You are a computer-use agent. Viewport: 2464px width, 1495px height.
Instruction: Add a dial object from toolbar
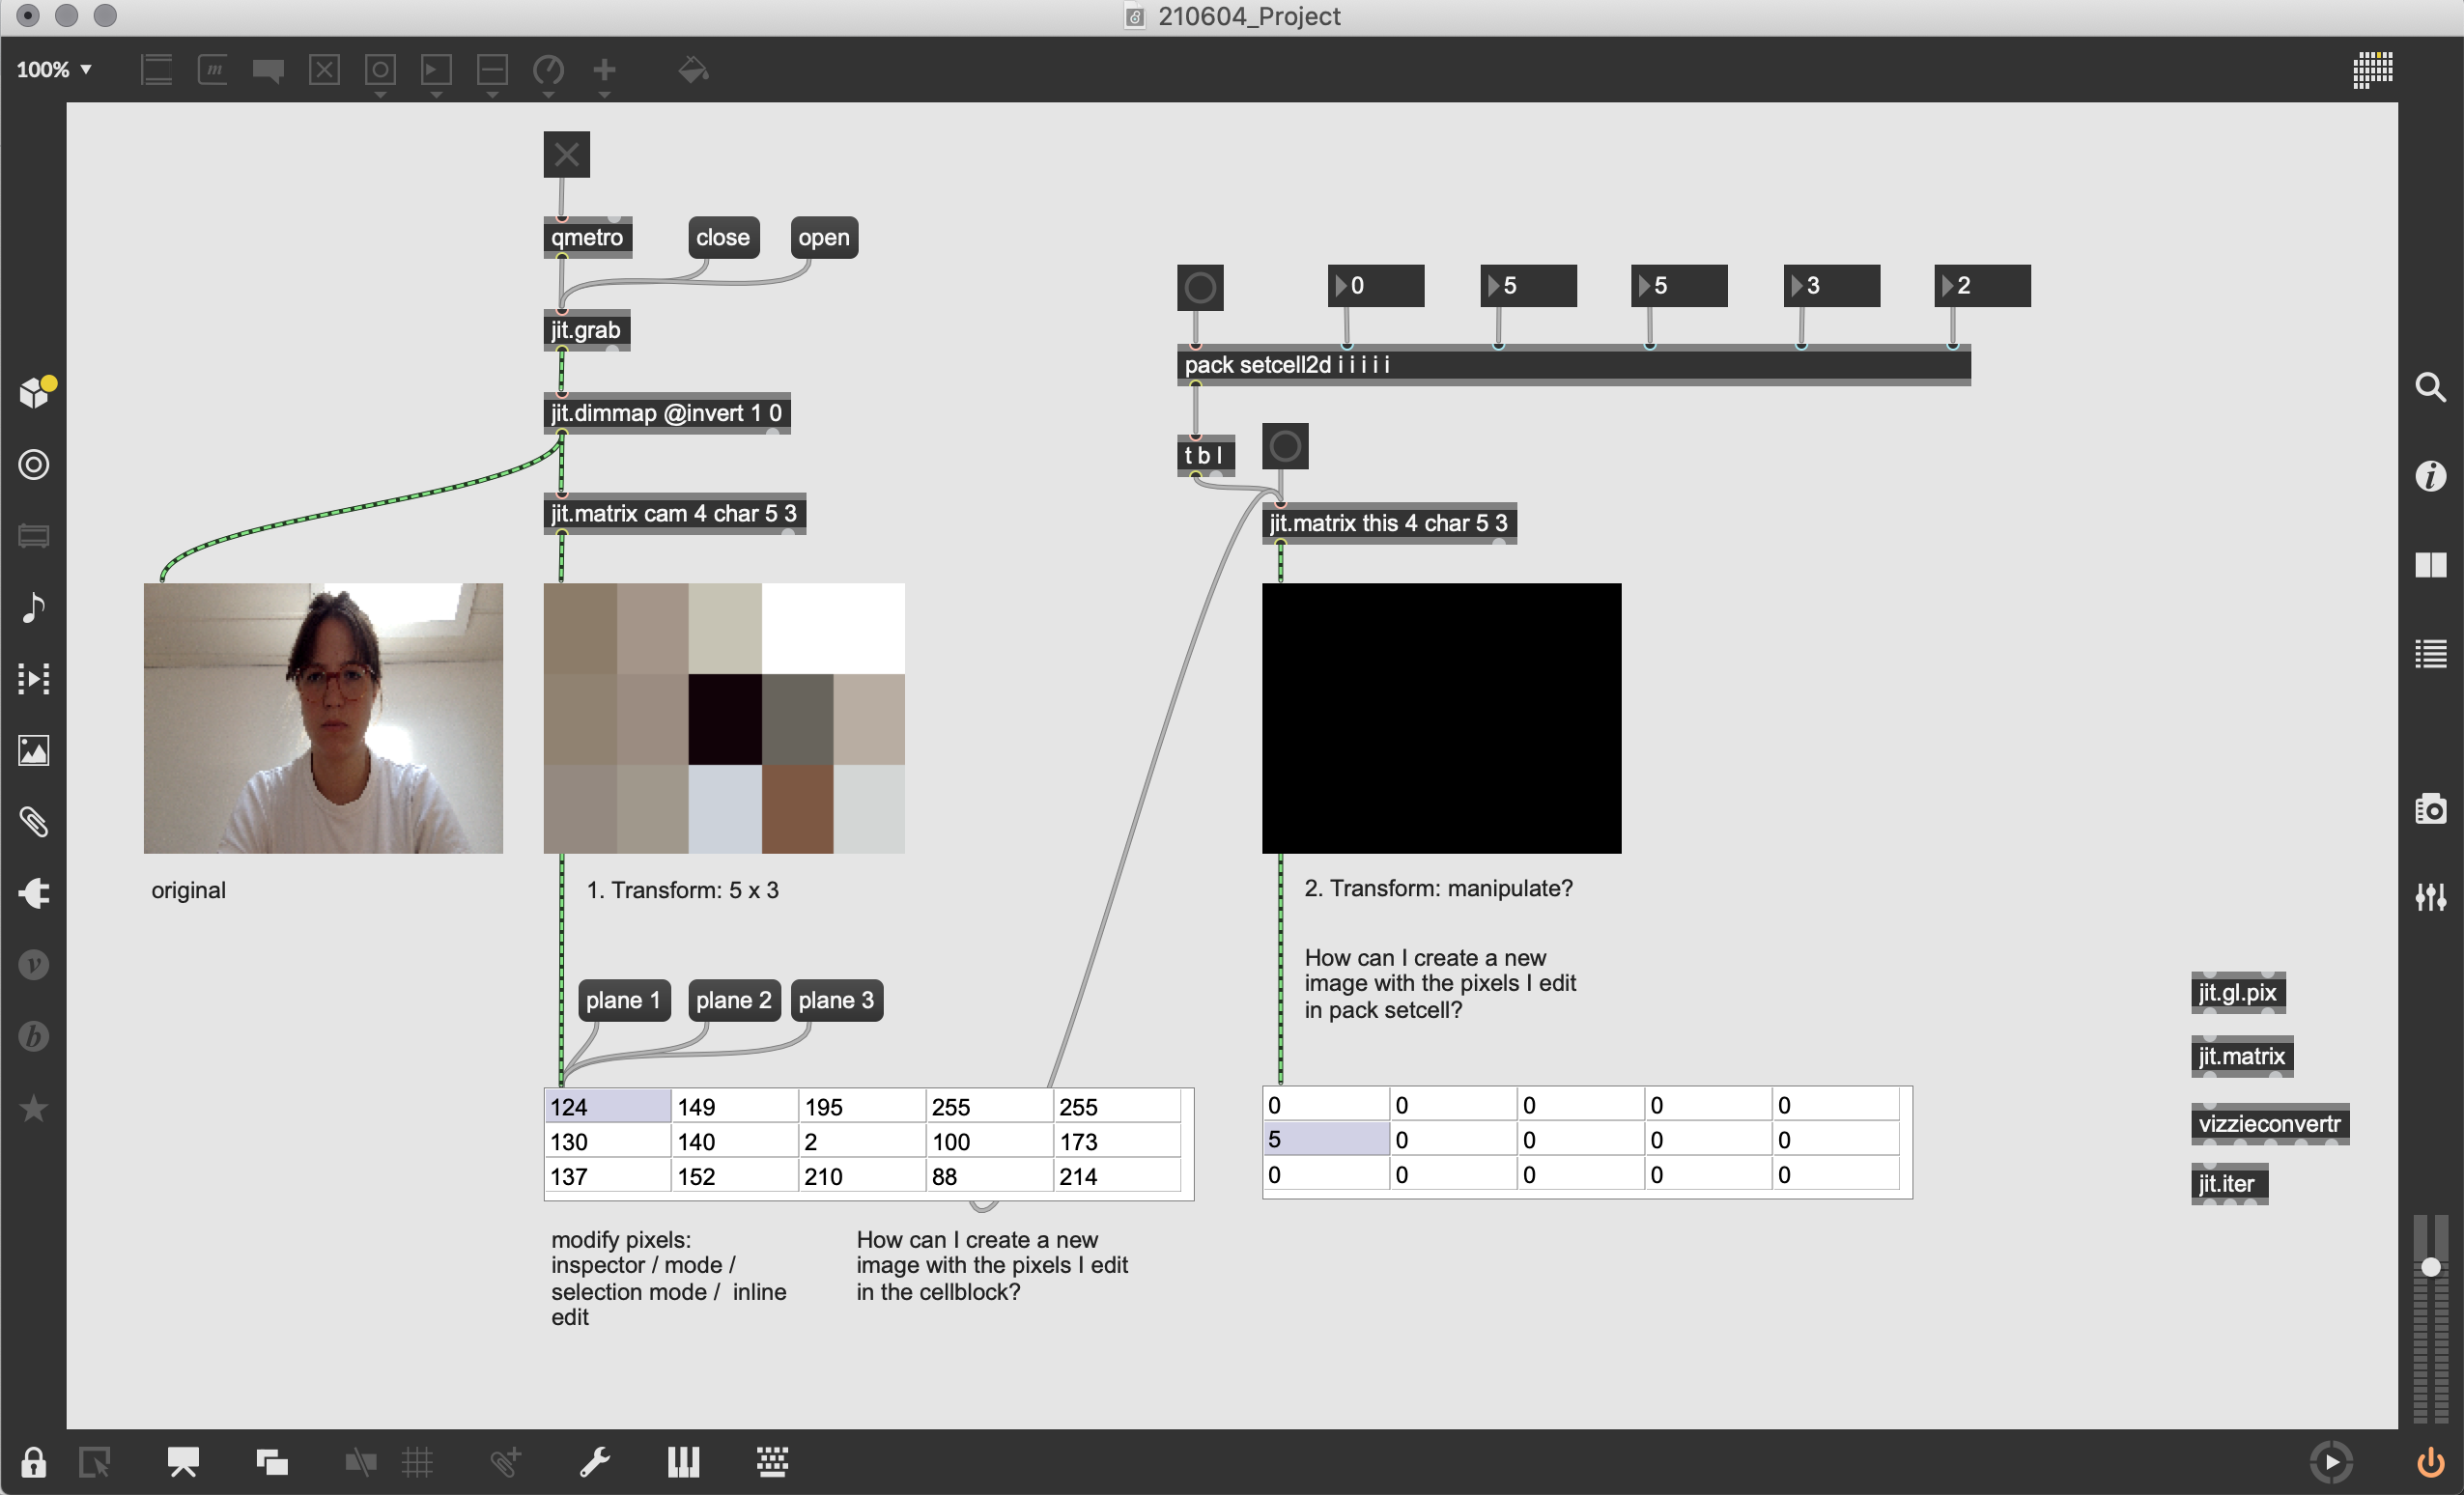point(548,70)
